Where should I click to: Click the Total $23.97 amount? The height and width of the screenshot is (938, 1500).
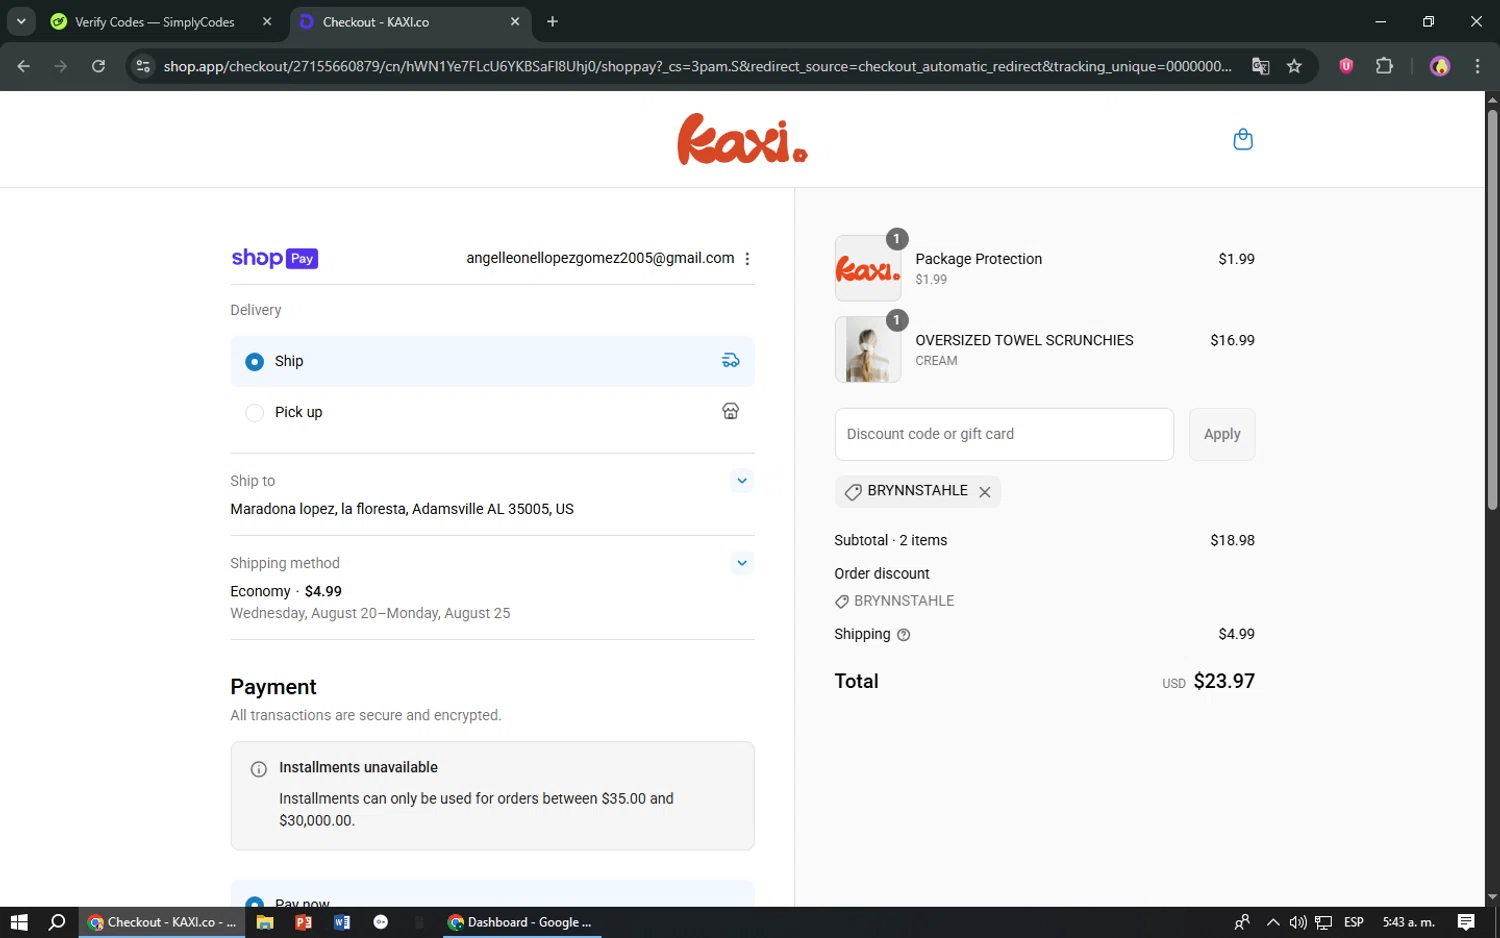tap(1224, 681)
